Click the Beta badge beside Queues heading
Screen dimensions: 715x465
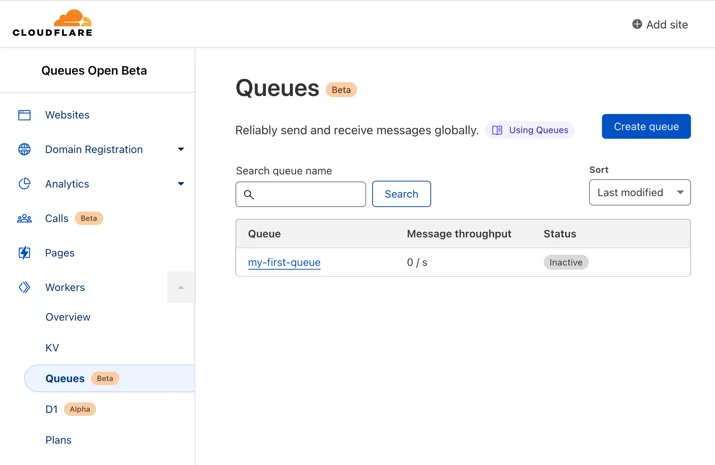(x=341, y=90)
